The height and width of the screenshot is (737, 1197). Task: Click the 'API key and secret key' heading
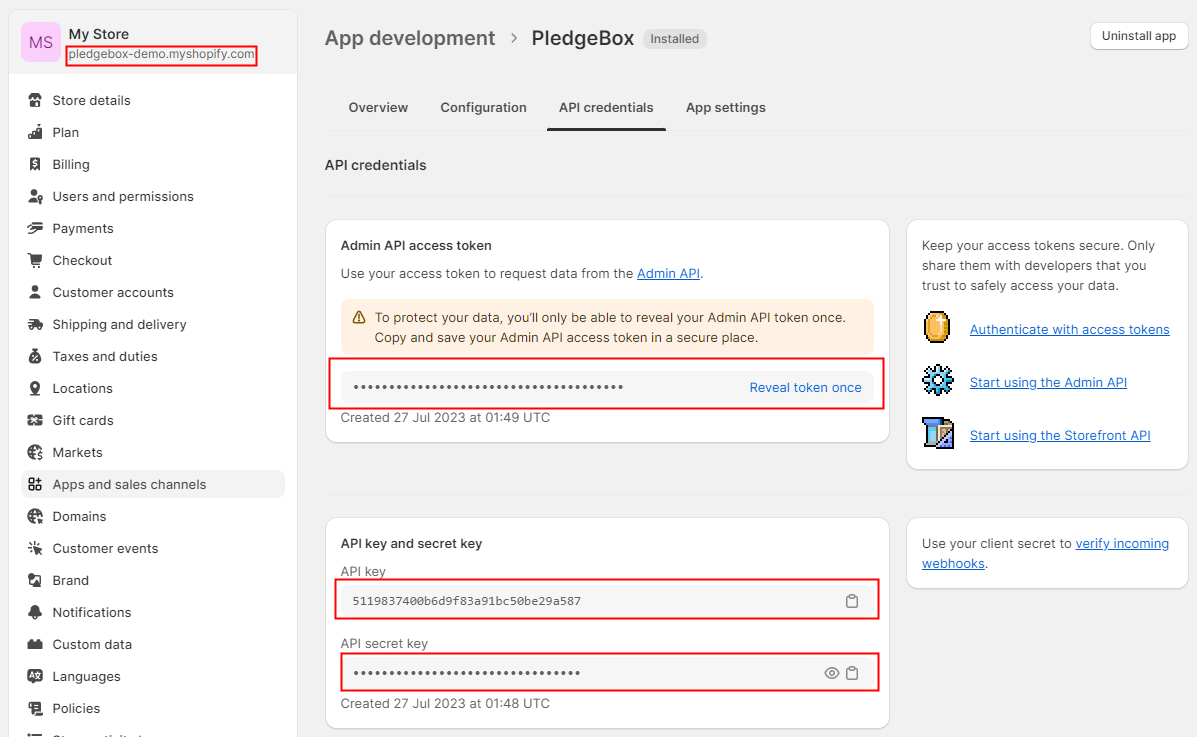click(411, 543)
